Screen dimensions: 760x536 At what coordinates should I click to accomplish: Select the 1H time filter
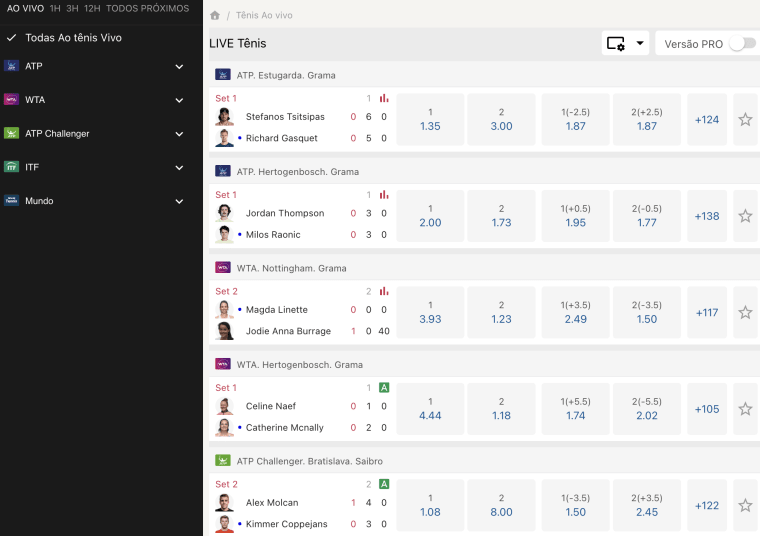pos(55,9)
